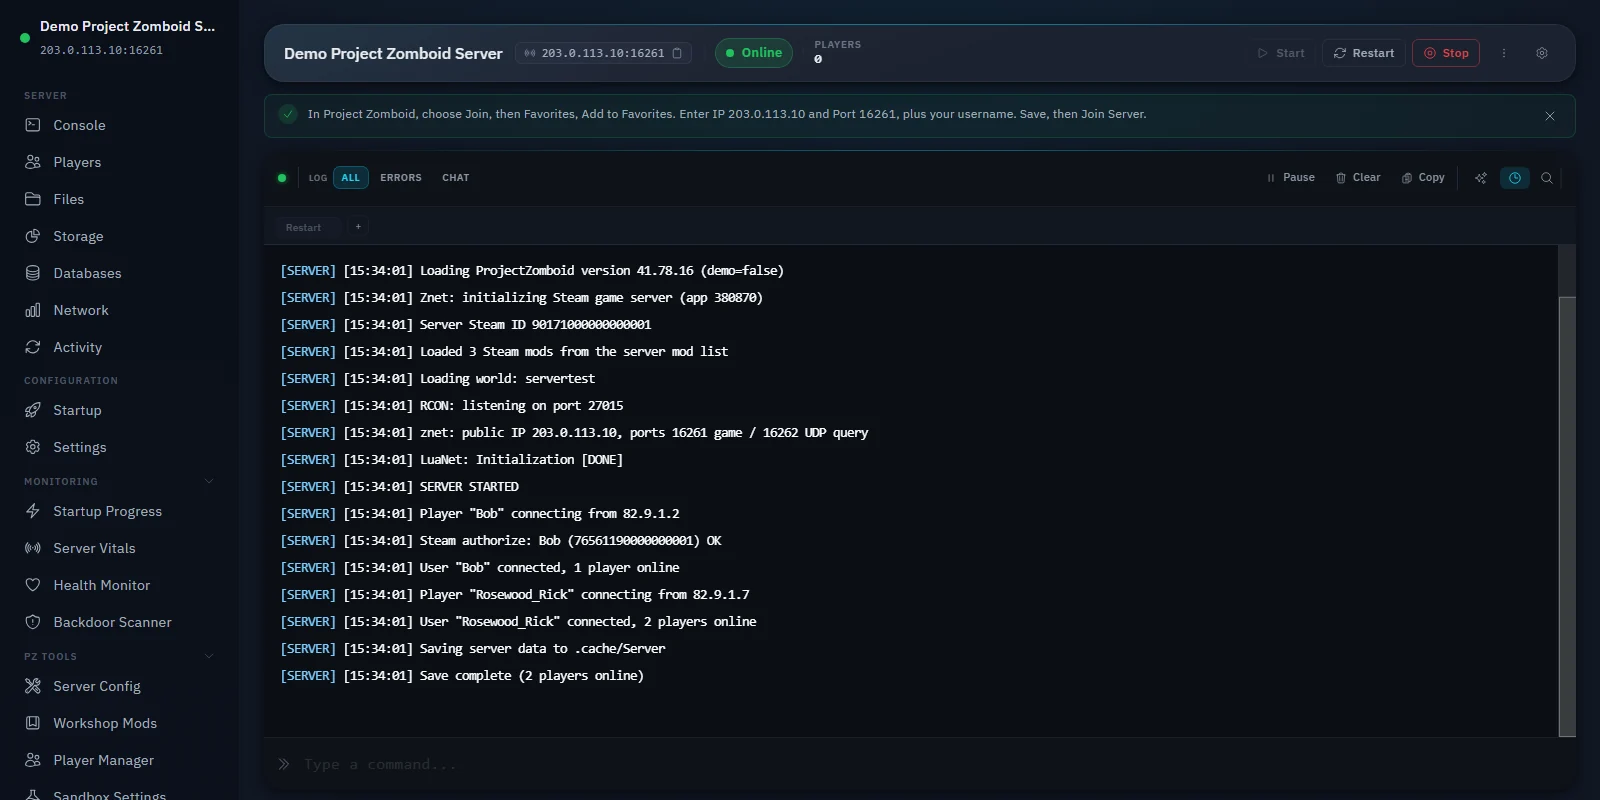
Task: Collapse the Monitoring section
Action: 209,481
